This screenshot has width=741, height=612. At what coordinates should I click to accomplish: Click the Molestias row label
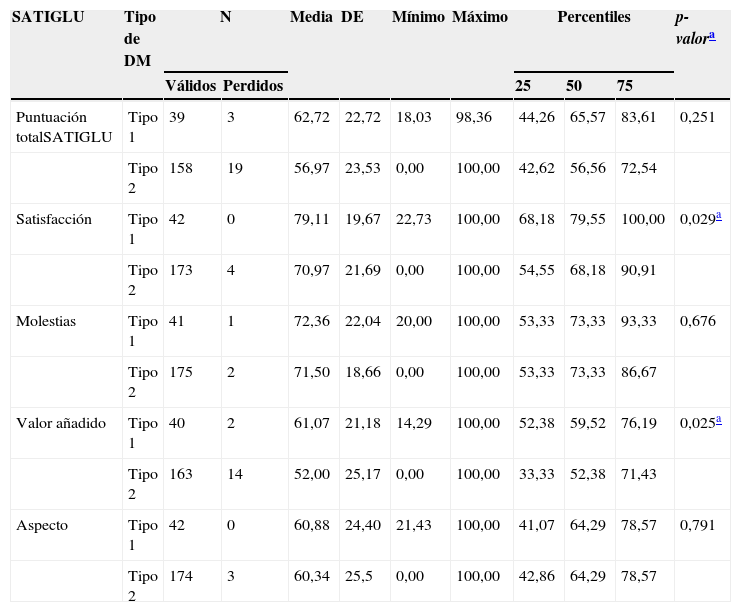pyautogui.click(x=46, y=321)
